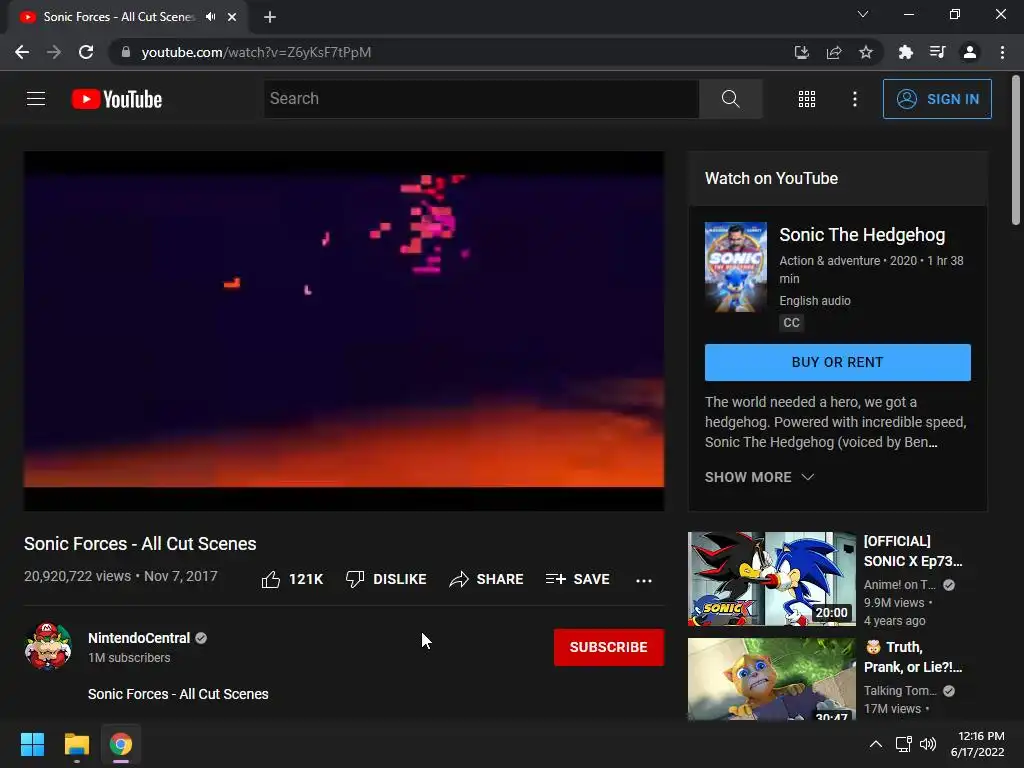Click BUY OR RENT button
This screenshot has width=1024, height=768.
837,362
